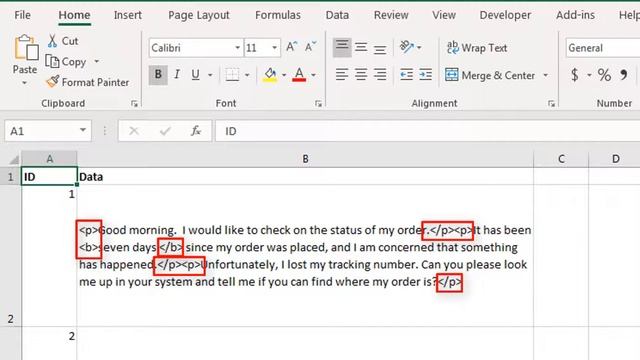This screenshot has width=640, height=360.
Task: Switch to the Add-ins tab
Action: pyautogui.click(x=576, y=15)
